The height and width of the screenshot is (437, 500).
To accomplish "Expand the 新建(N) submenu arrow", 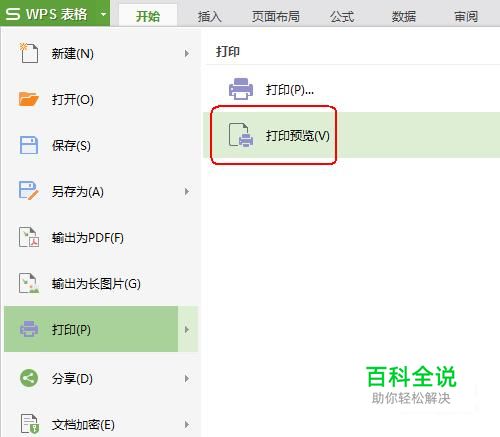I will pos(187,53).
